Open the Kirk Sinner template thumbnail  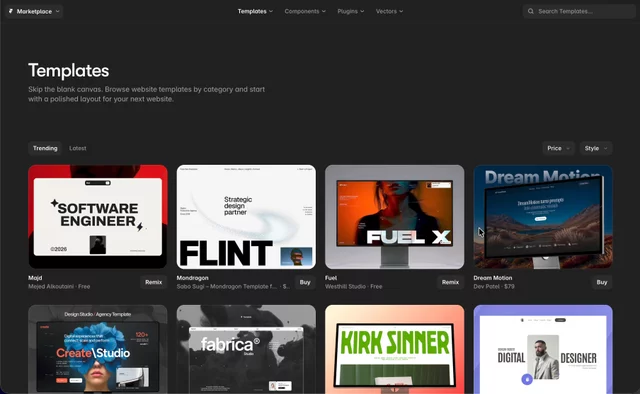coord(395,349)
